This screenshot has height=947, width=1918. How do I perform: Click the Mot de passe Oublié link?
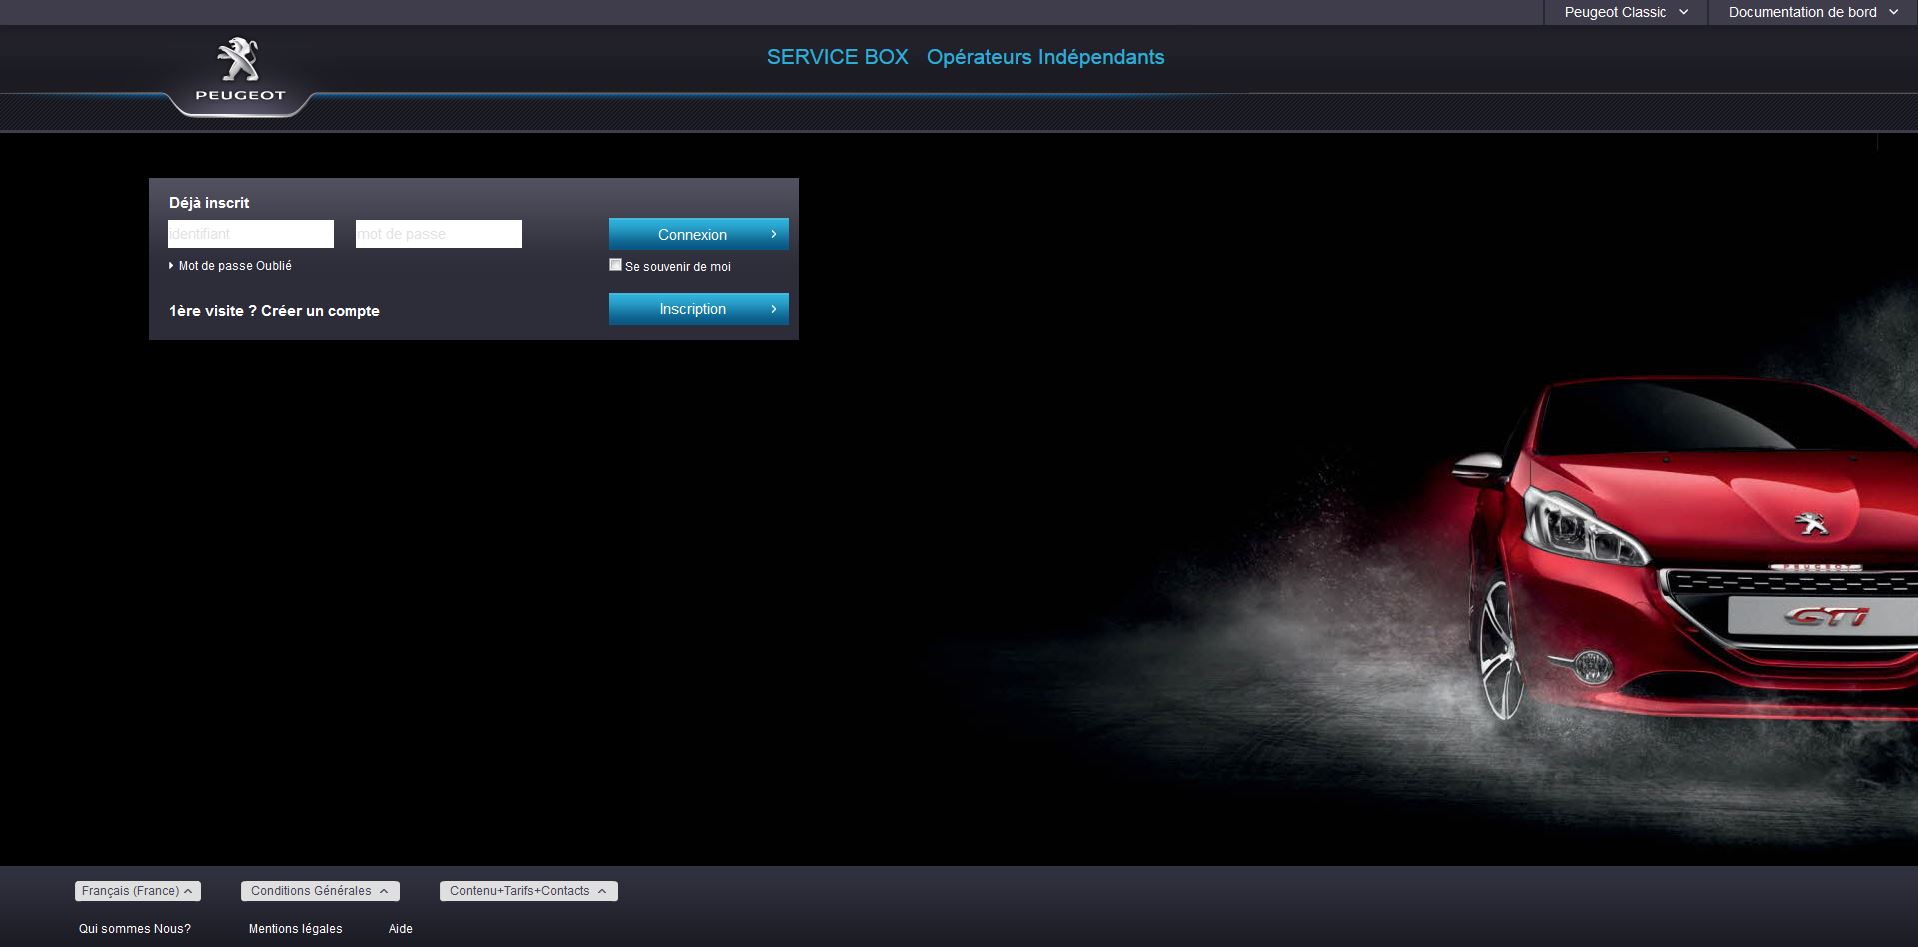click(235, 266)
